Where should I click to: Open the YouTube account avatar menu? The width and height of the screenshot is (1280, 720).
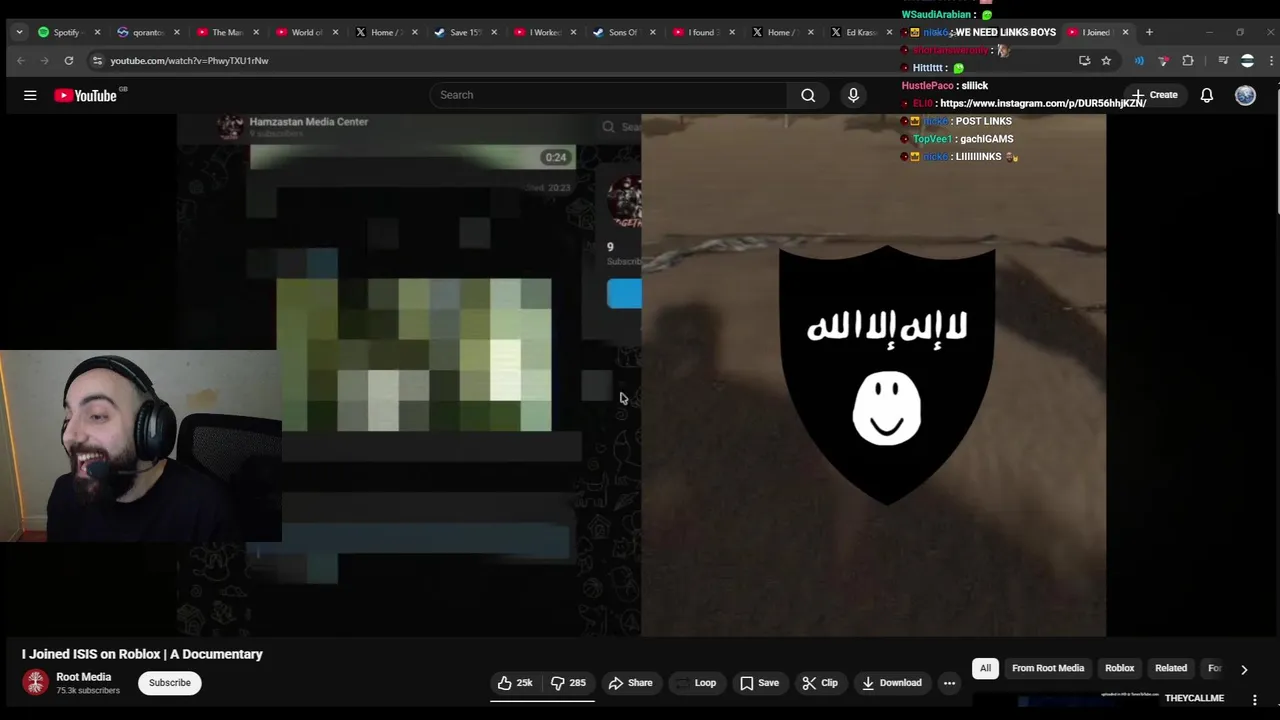1245,95
